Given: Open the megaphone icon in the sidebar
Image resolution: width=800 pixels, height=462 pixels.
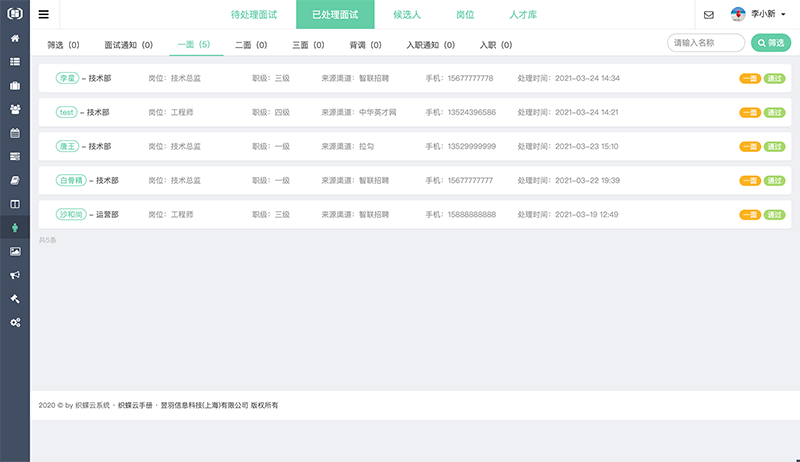Looking at the screenshot, I should (x=15, y=275).
